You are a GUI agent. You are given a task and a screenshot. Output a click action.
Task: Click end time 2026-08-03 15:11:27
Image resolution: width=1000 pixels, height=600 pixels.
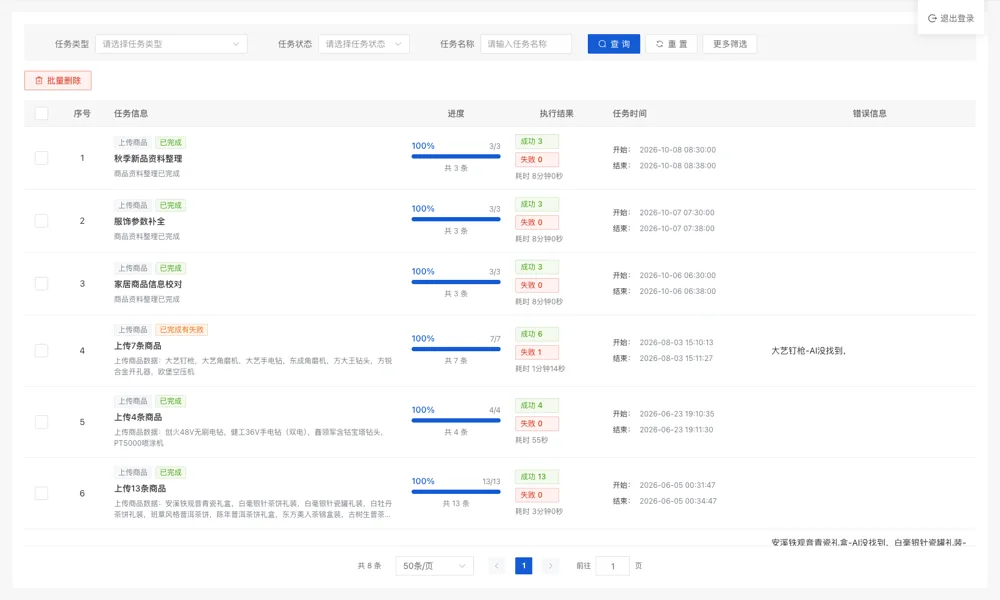pos(676,358)
